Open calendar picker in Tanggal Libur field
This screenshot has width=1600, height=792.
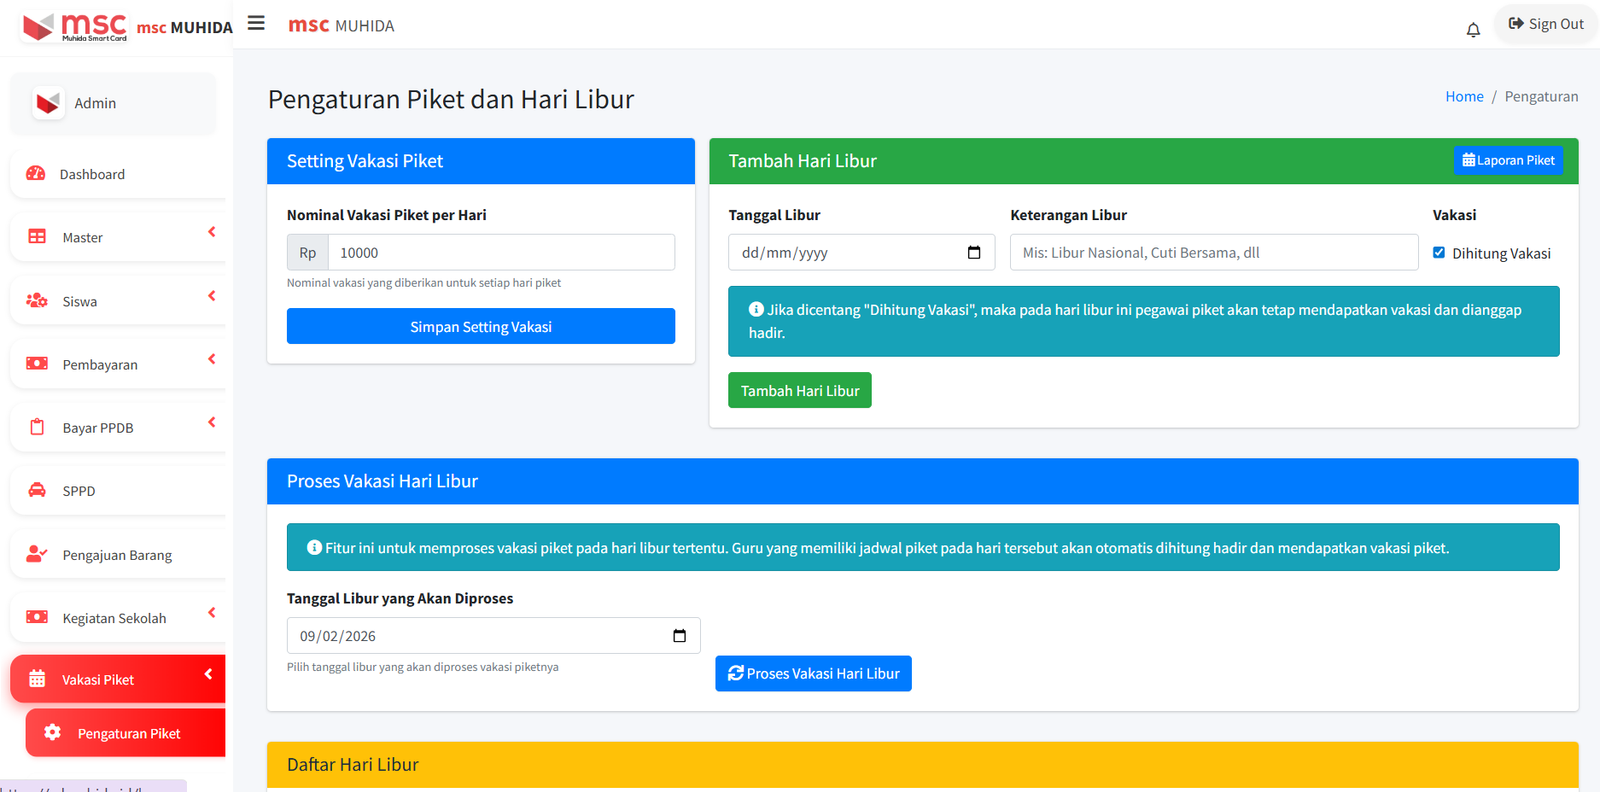coord(974,253)
